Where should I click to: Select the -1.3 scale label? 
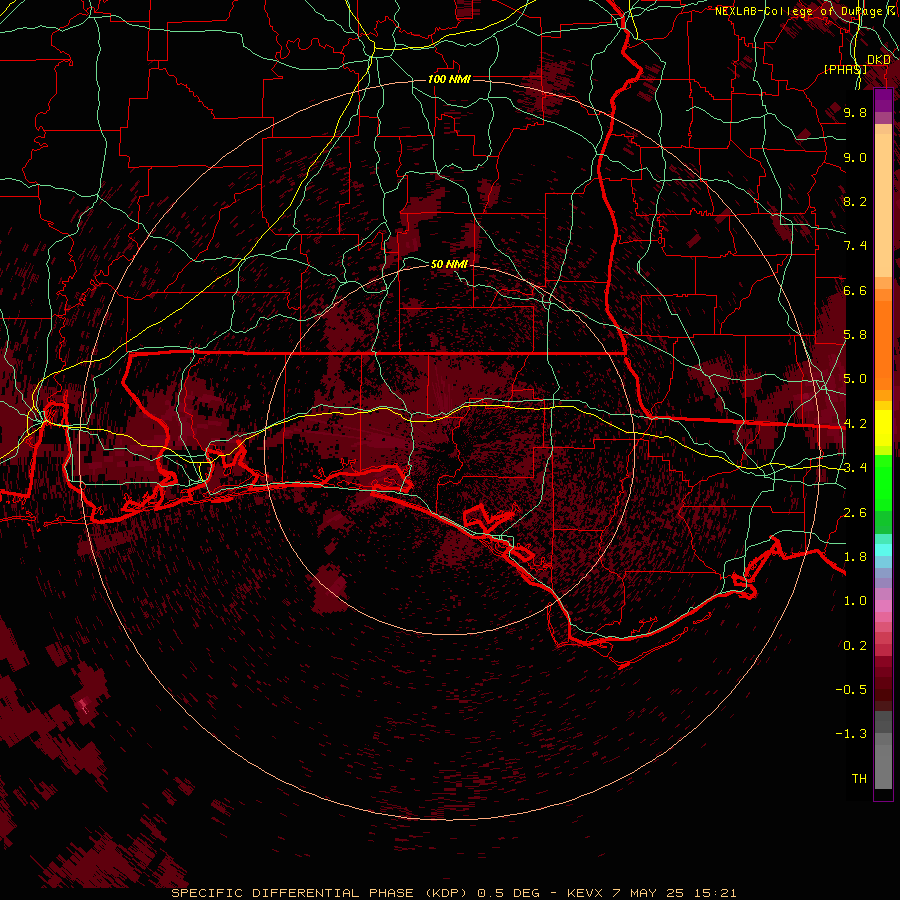click(851, 734)
